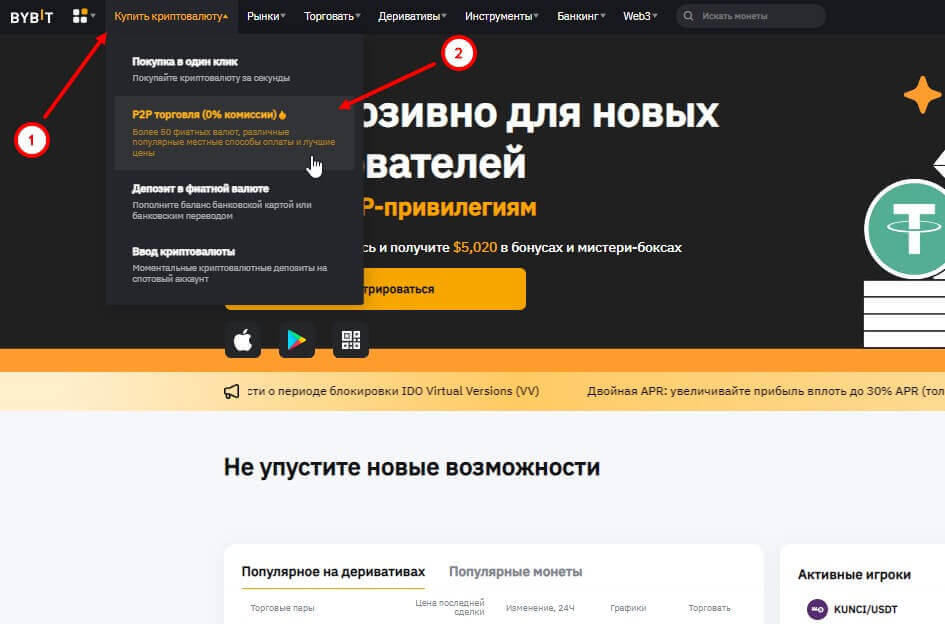Expand the Торговать dropdown menu

(332, 16)
